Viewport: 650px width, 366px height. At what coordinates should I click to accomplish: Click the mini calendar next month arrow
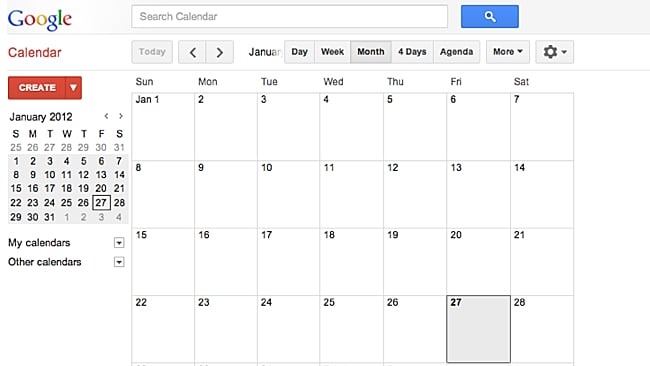pos(121,116)
